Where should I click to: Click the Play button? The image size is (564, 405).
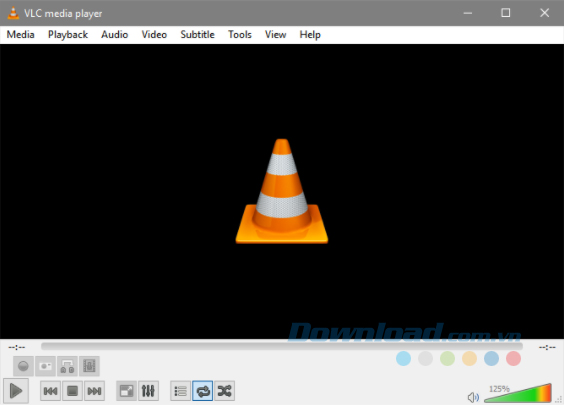[15, 391]
